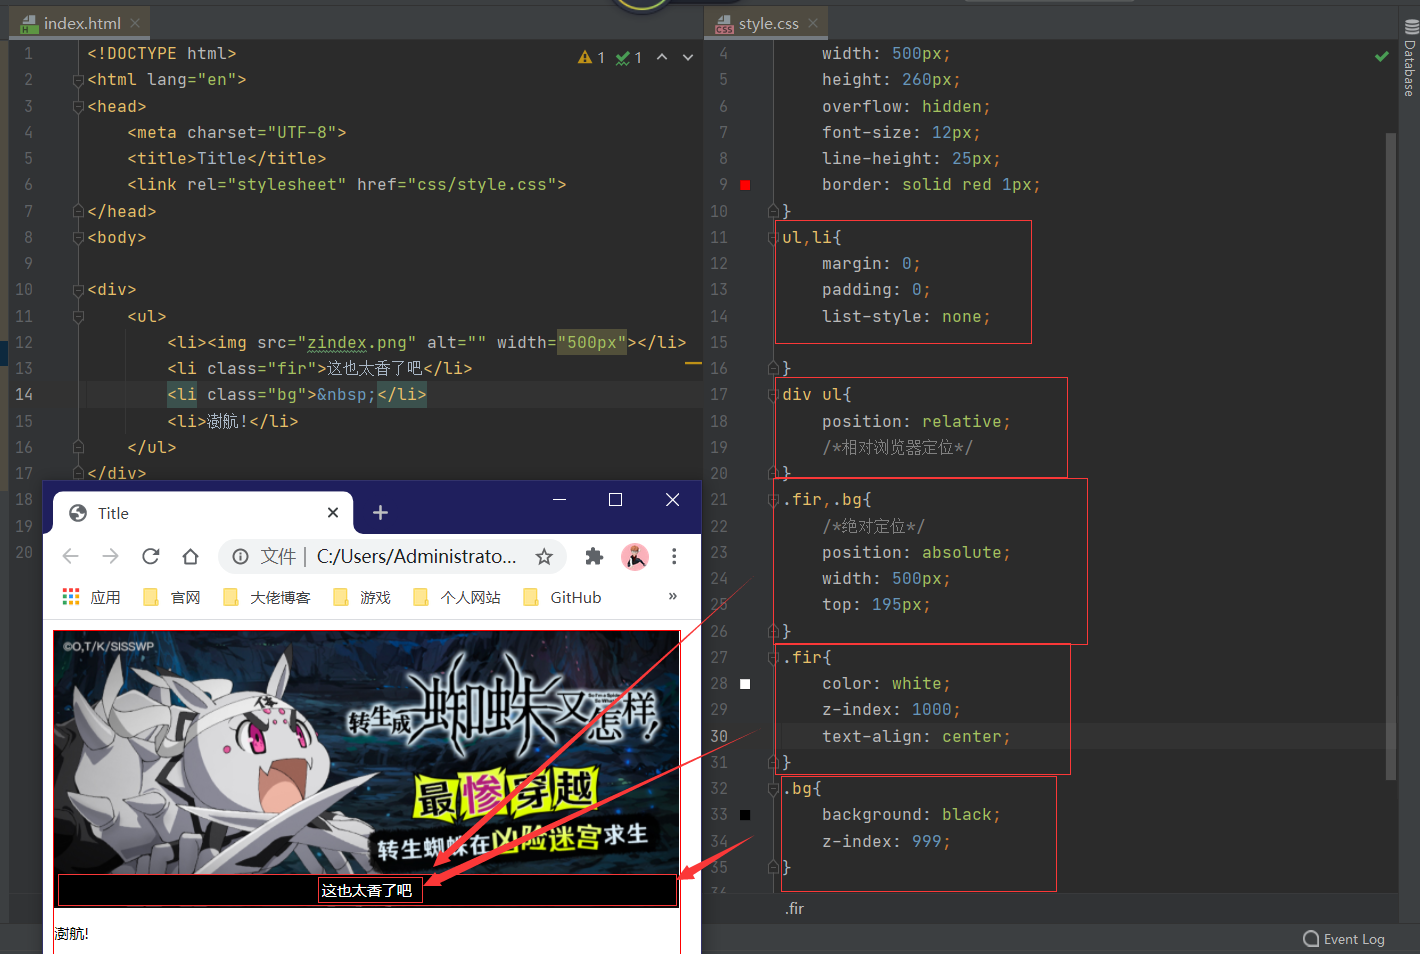The height and width of the screenshot is (954, 1420).
Task: Open the browser three-dot menu
Action: (x=674, y=557)
